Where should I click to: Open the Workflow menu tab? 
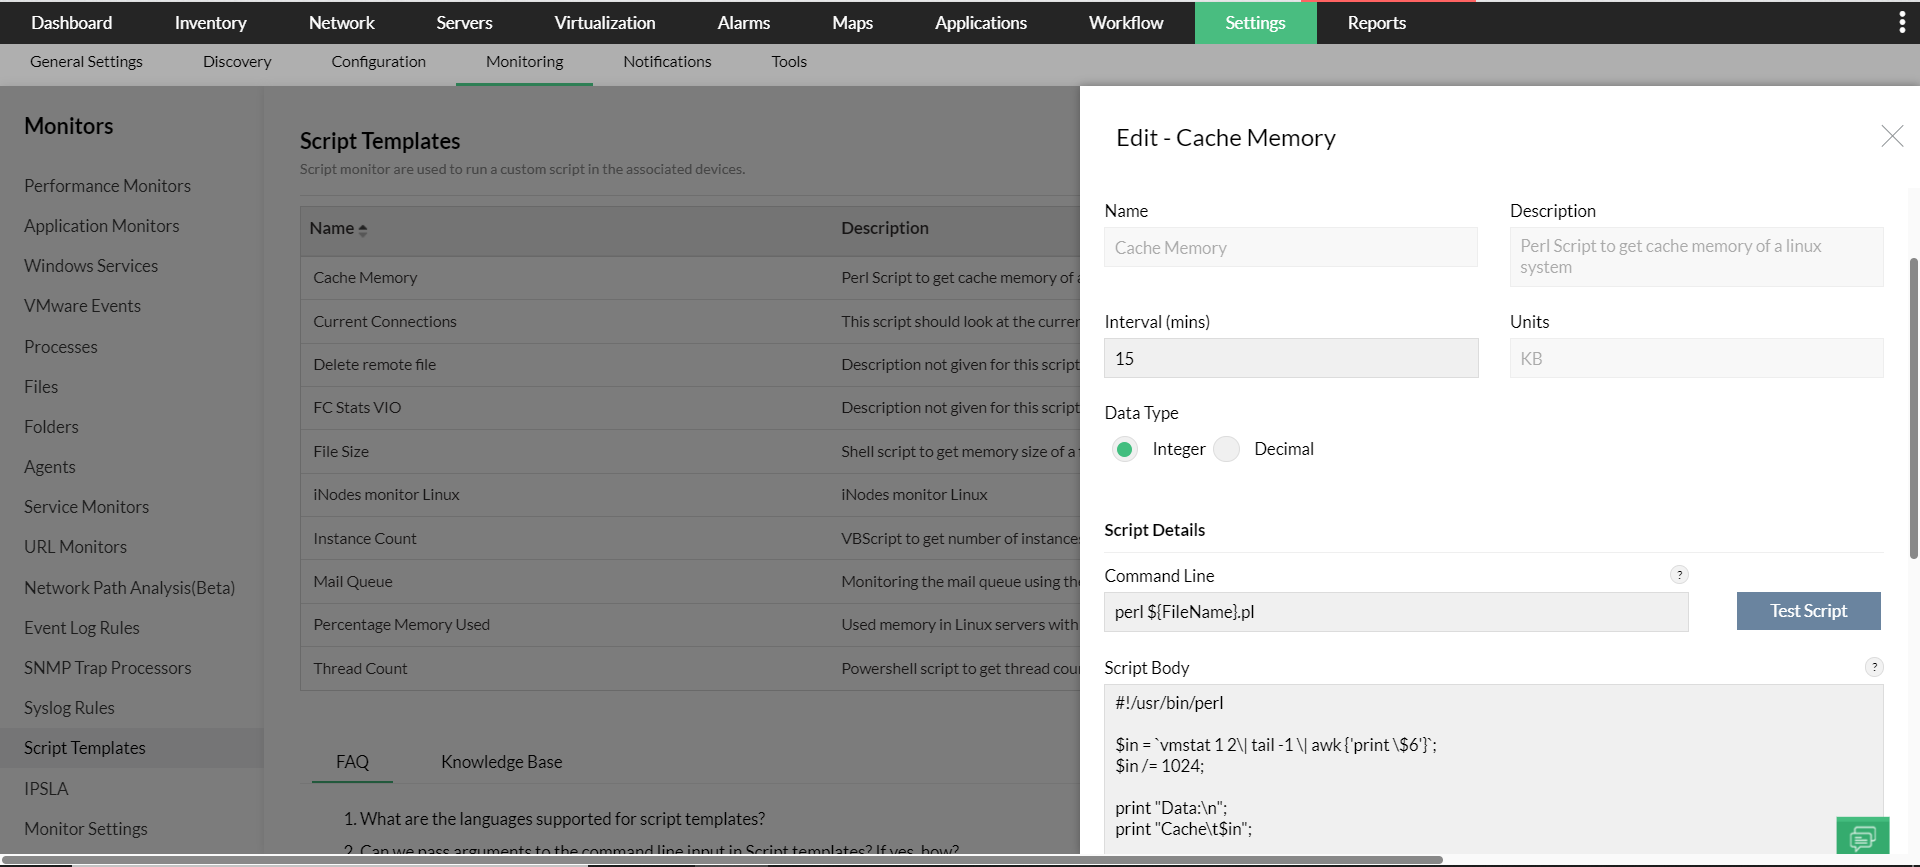tap(1125, 23)
